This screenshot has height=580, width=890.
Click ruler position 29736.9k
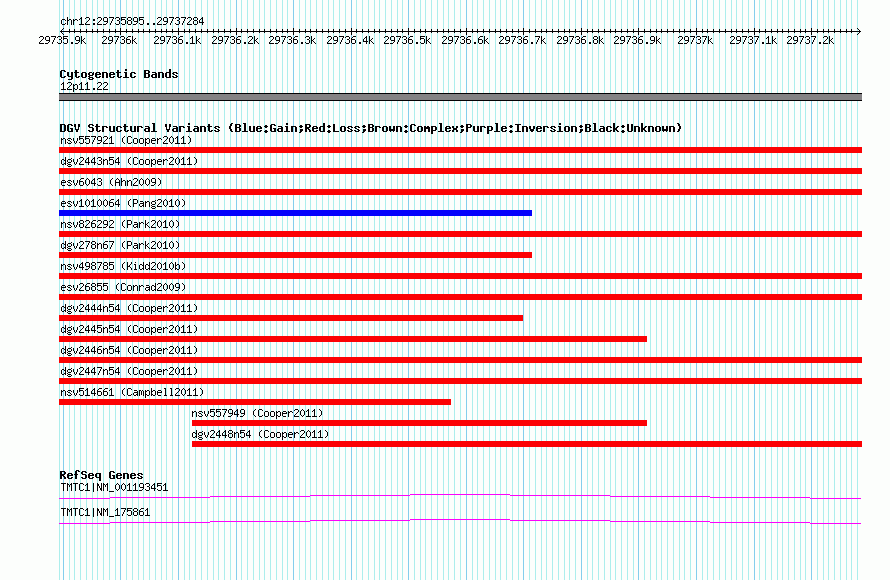[637, 40]
